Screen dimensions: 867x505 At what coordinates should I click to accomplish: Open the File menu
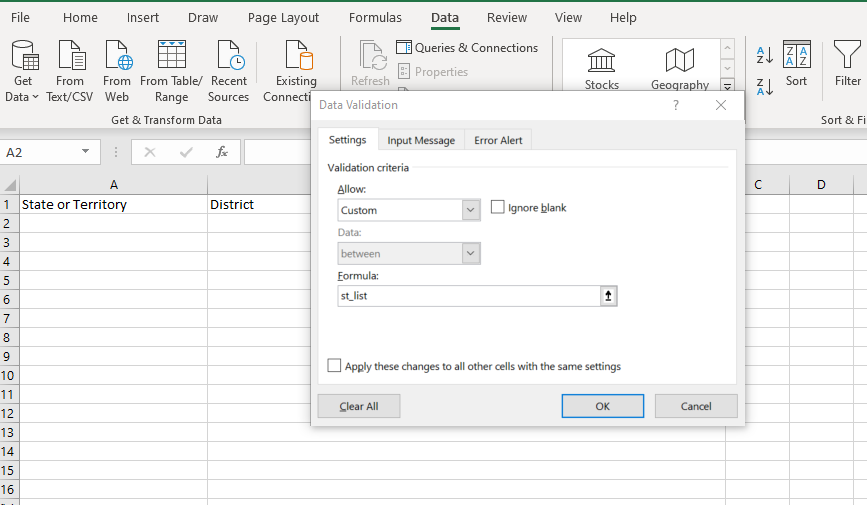[20, 18]
